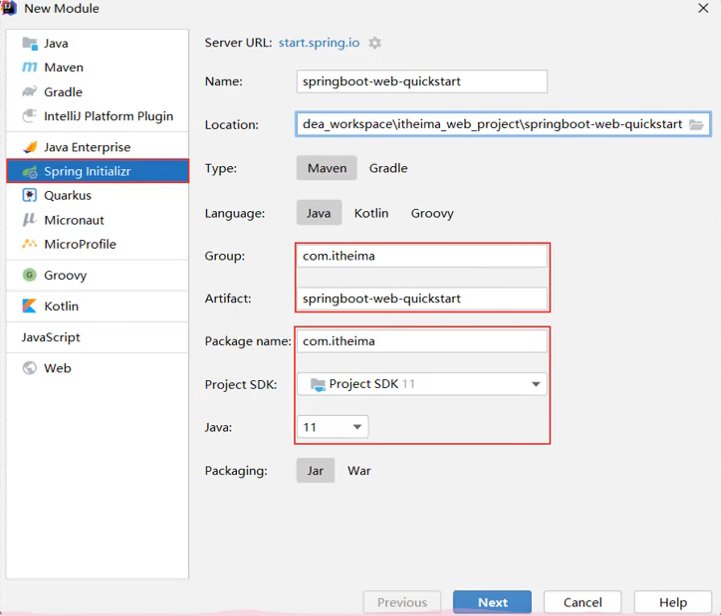Click the Gradle elephant icon
The width and height of the screenshot is (721, 616).
pyautogui.click(x=30, y=92)
